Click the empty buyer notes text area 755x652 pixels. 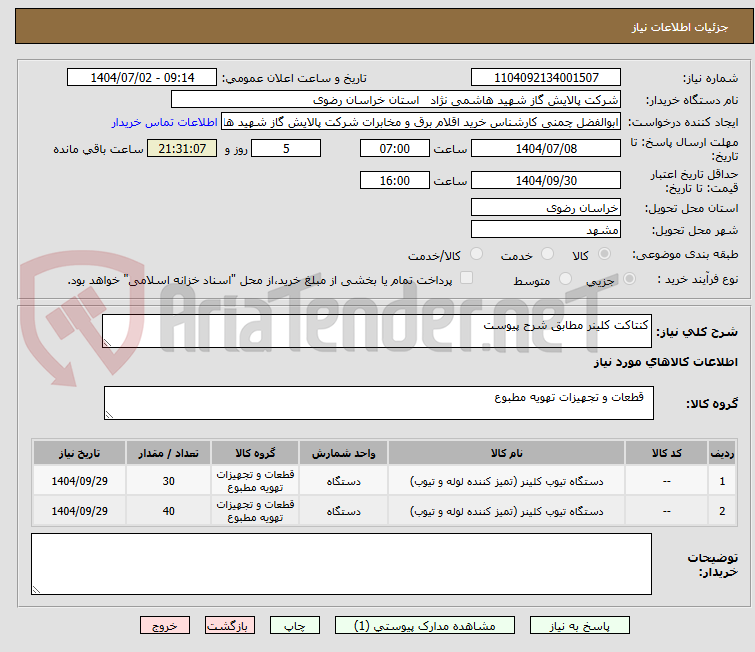[x=341, y=564]
